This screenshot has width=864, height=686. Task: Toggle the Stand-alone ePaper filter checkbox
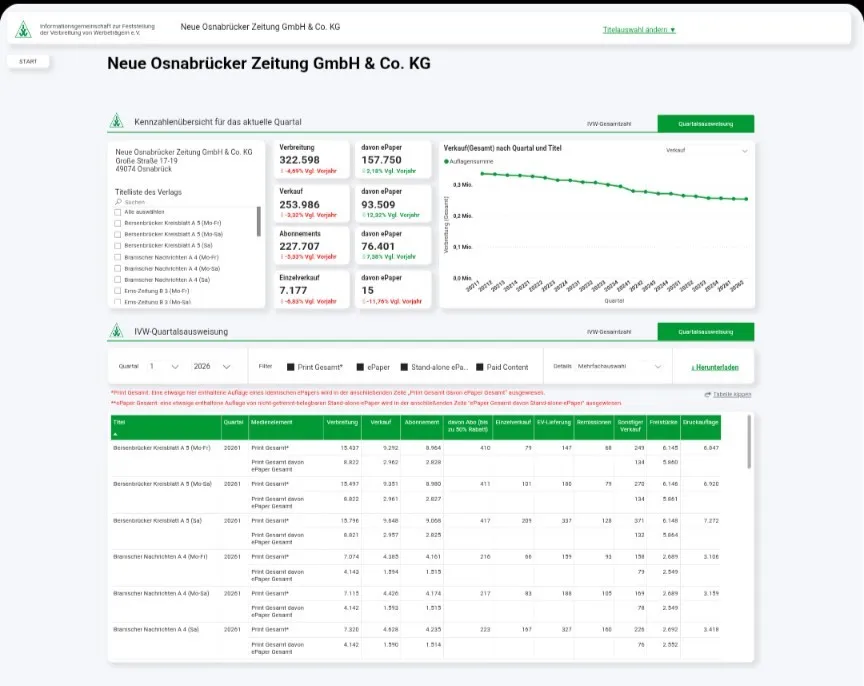tap(404, 367)
